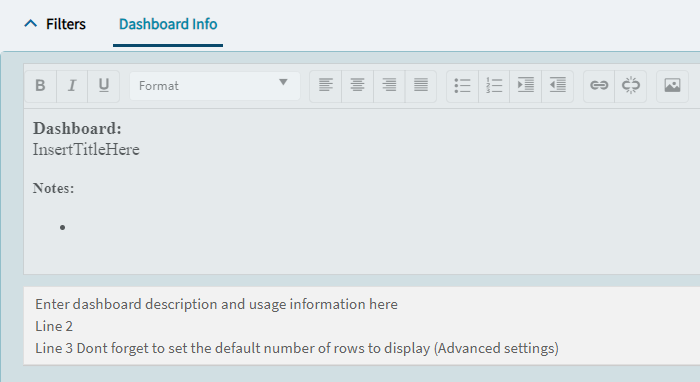Click the Notes: heading in editor
This screenshot has width=700, height=382.
54,188
